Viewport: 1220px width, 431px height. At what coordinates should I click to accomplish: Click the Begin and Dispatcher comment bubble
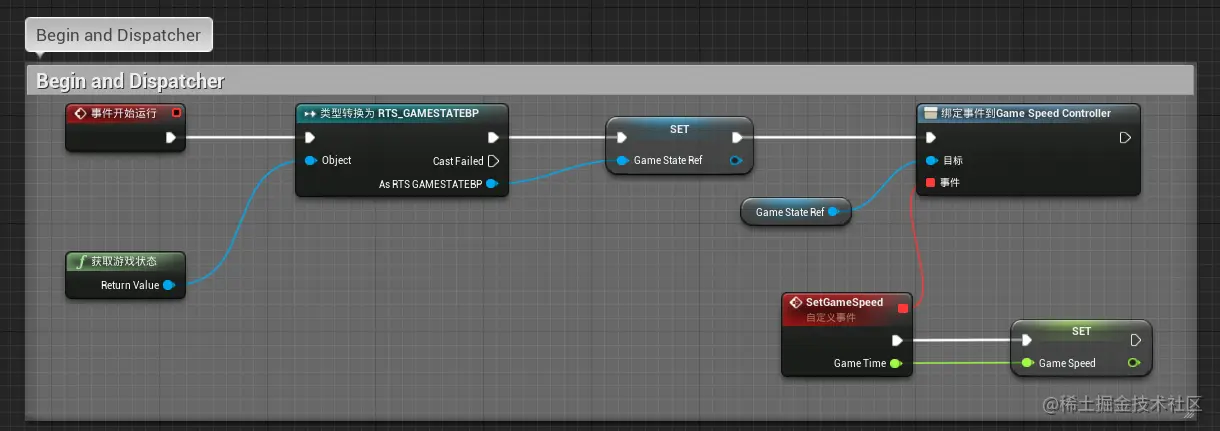click(119, 35)
